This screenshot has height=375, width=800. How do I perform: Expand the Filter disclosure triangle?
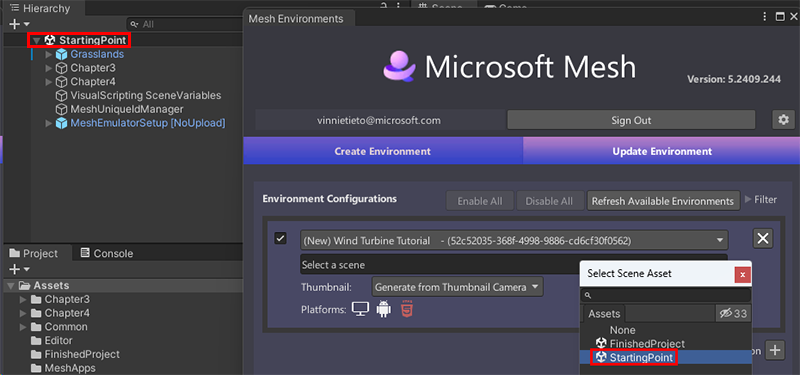[x=748, y=199]
